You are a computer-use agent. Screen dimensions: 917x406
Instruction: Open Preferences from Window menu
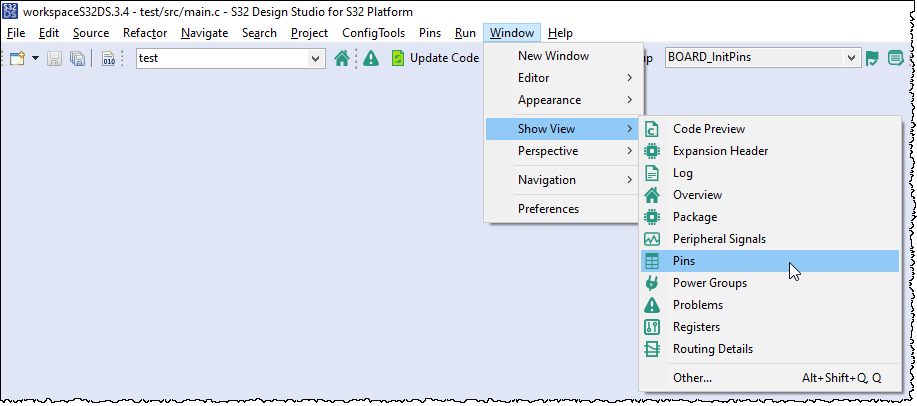[x=563, y=209]
